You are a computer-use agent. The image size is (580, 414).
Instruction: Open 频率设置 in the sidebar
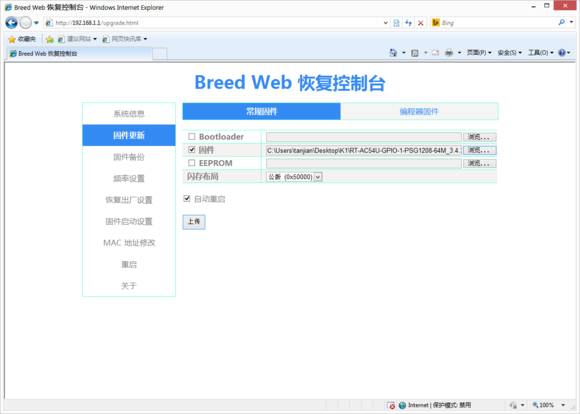point(129,179)
